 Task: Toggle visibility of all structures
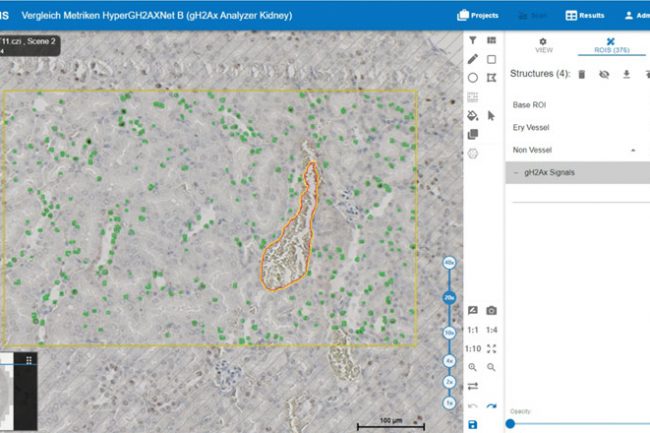click(x=603, y=74)
